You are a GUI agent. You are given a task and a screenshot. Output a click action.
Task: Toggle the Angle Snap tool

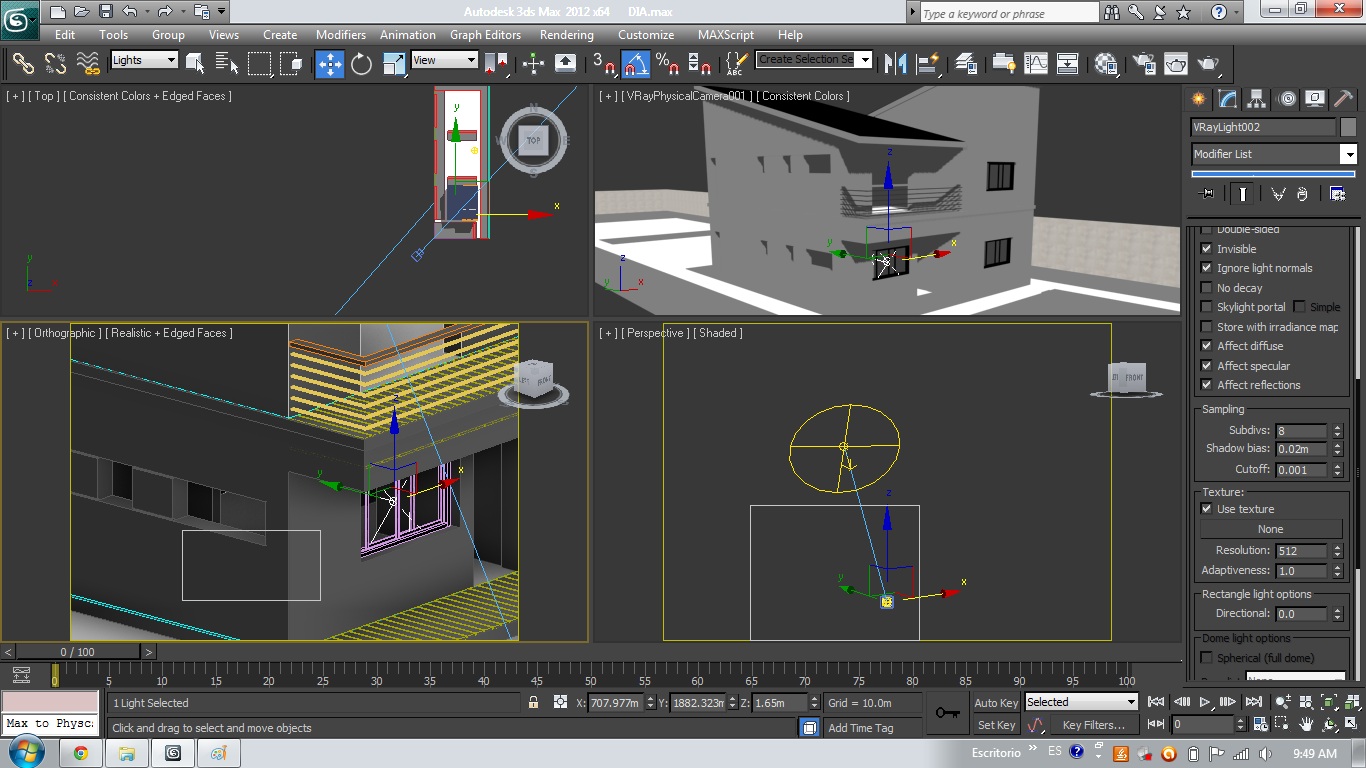pos(636,64)
